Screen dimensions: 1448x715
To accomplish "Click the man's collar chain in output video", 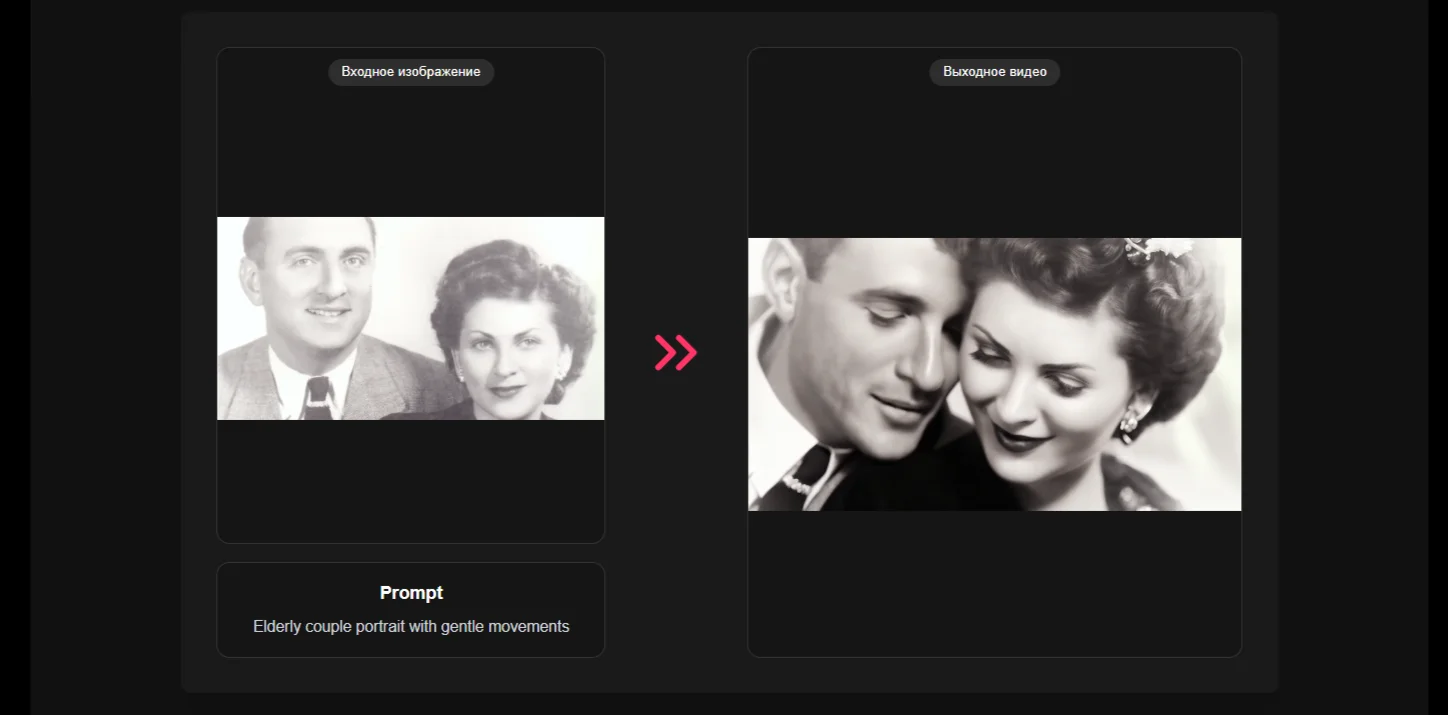I will point(798,485).
